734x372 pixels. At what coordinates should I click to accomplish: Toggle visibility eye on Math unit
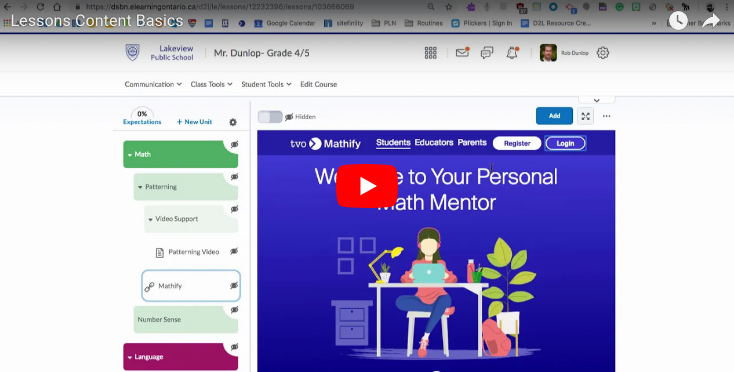click(234, 145)
